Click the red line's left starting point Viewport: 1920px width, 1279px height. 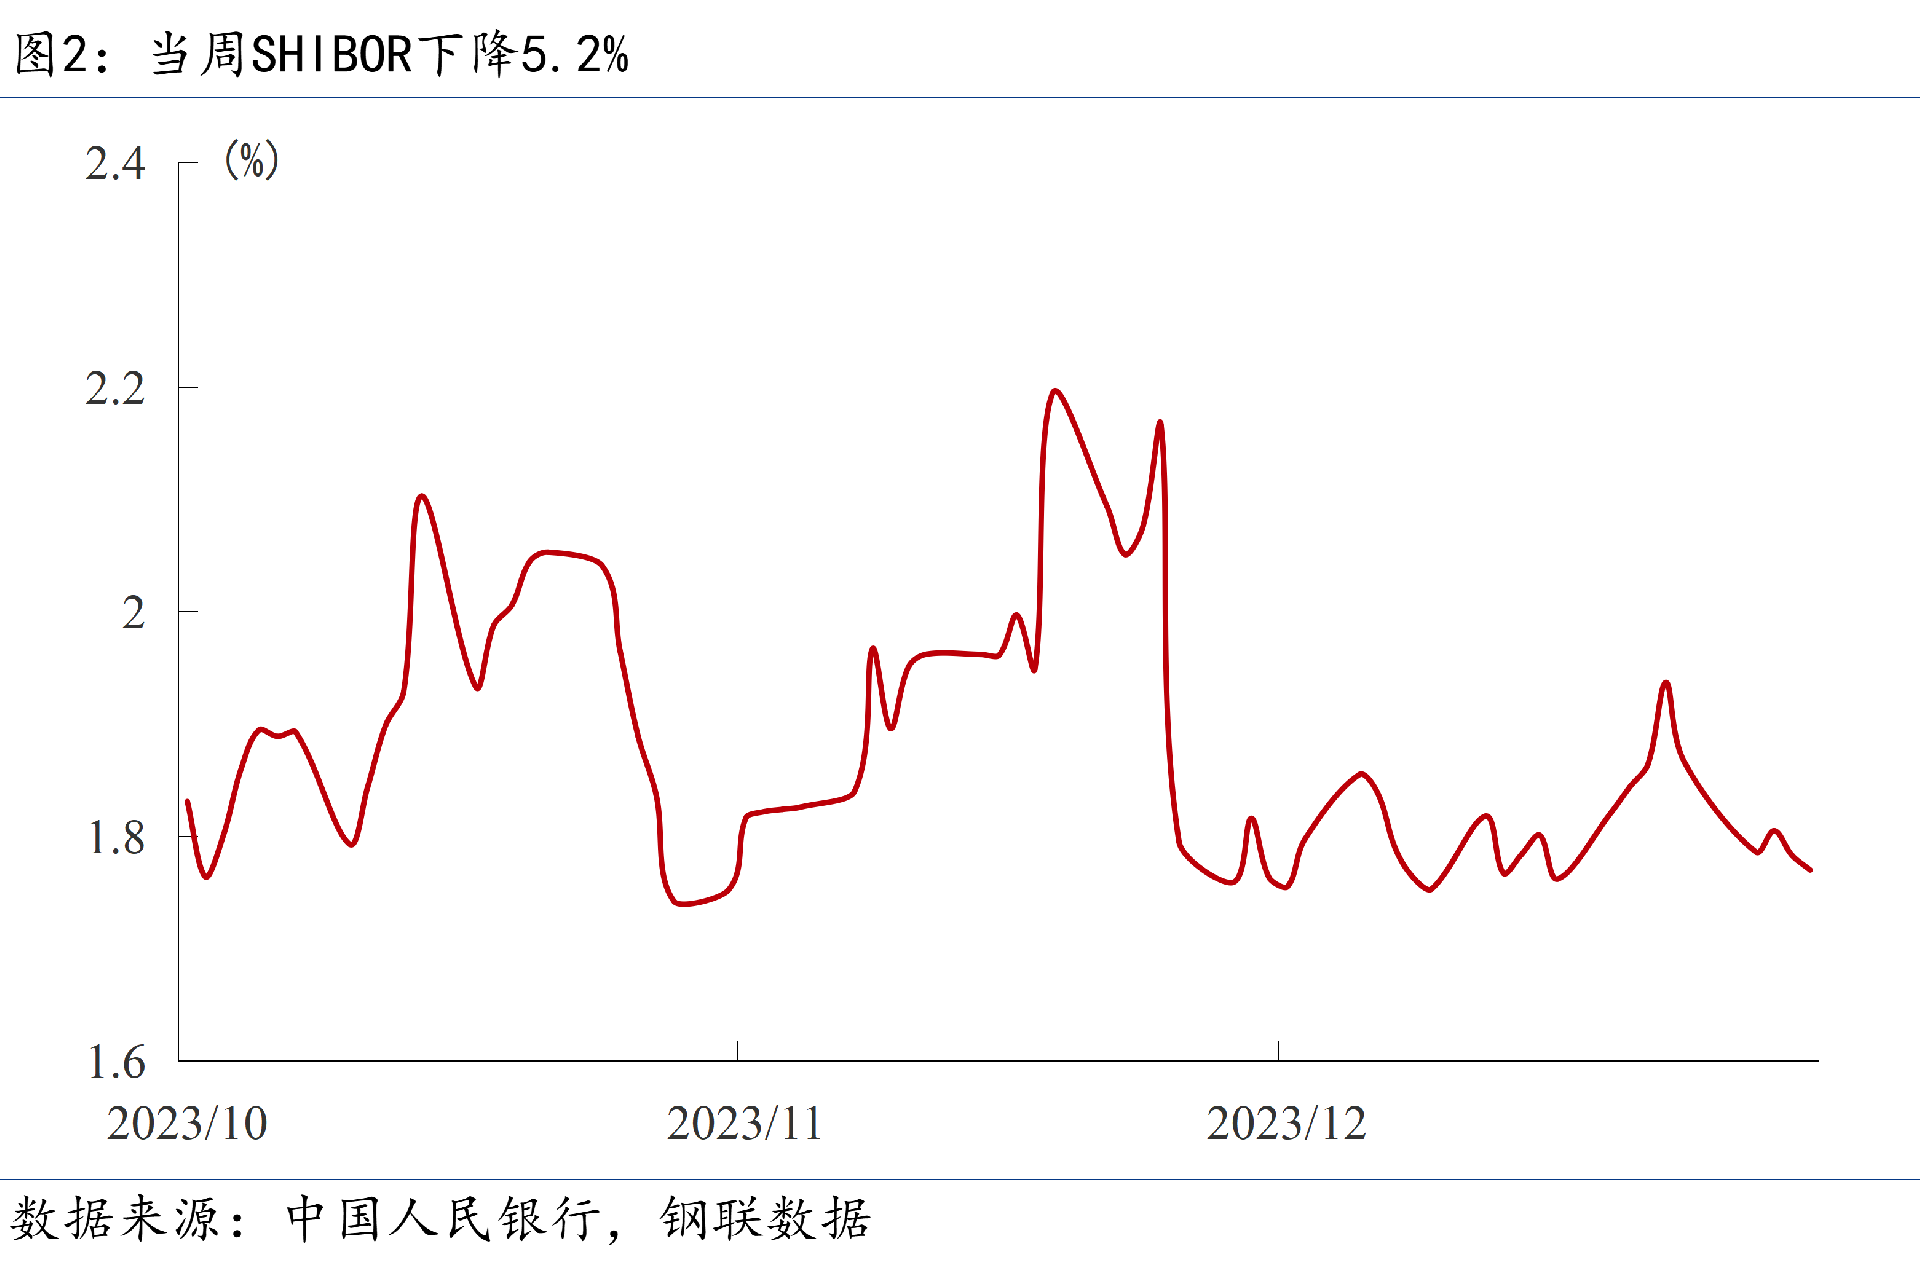click(188, 801)
